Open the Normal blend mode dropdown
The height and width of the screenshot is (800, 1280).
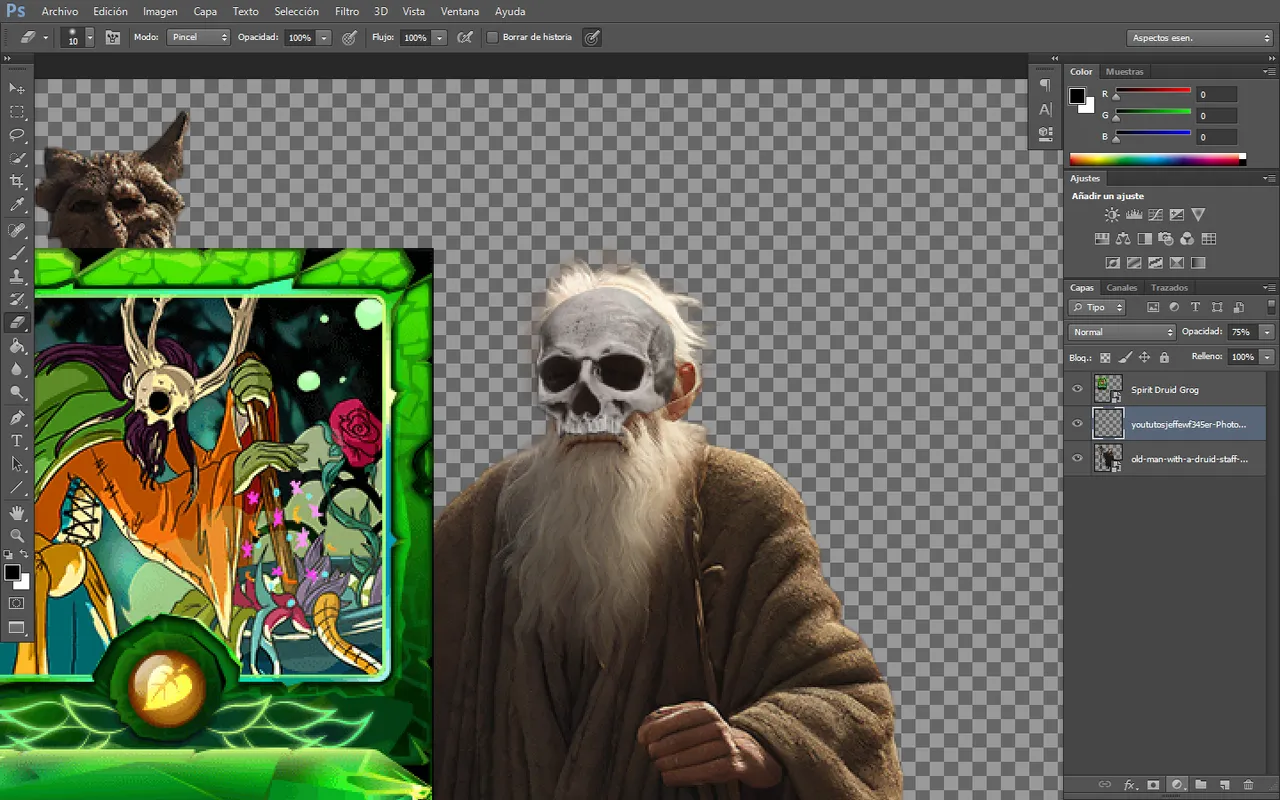click(x=1122, y=332)
